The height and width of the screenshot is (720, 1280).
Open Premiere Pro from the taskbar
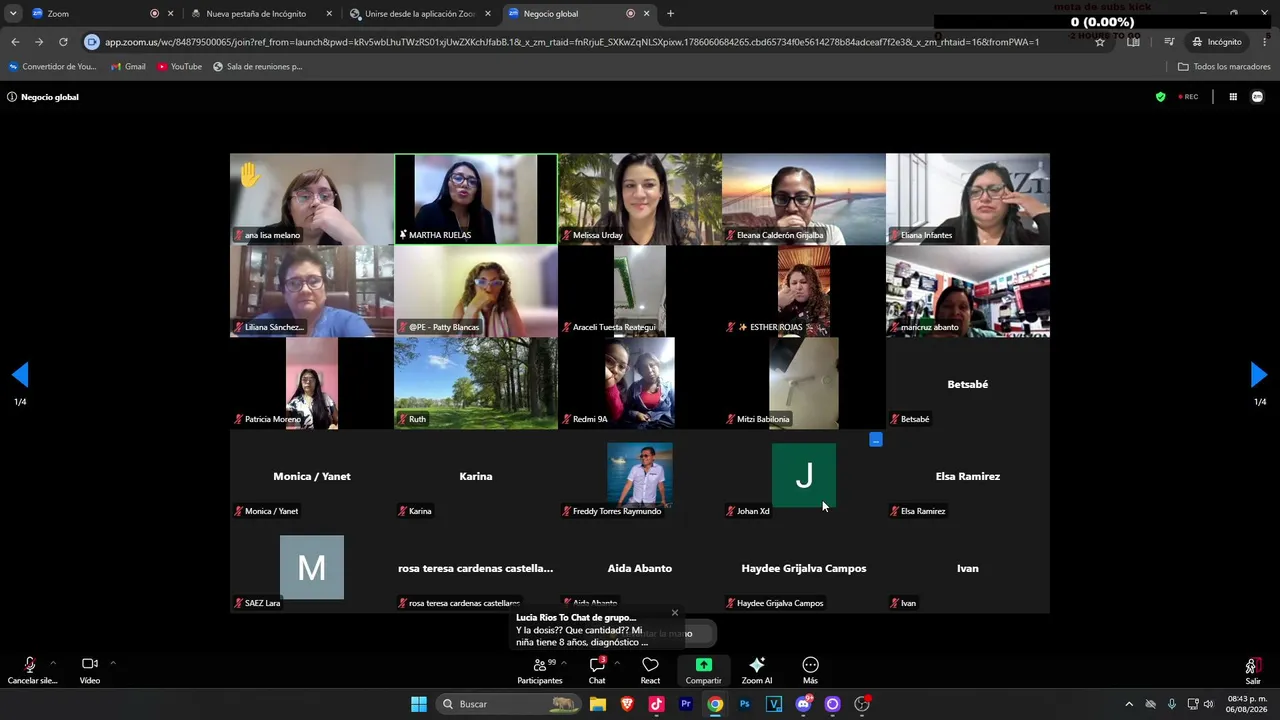click(x=686, y=704)
